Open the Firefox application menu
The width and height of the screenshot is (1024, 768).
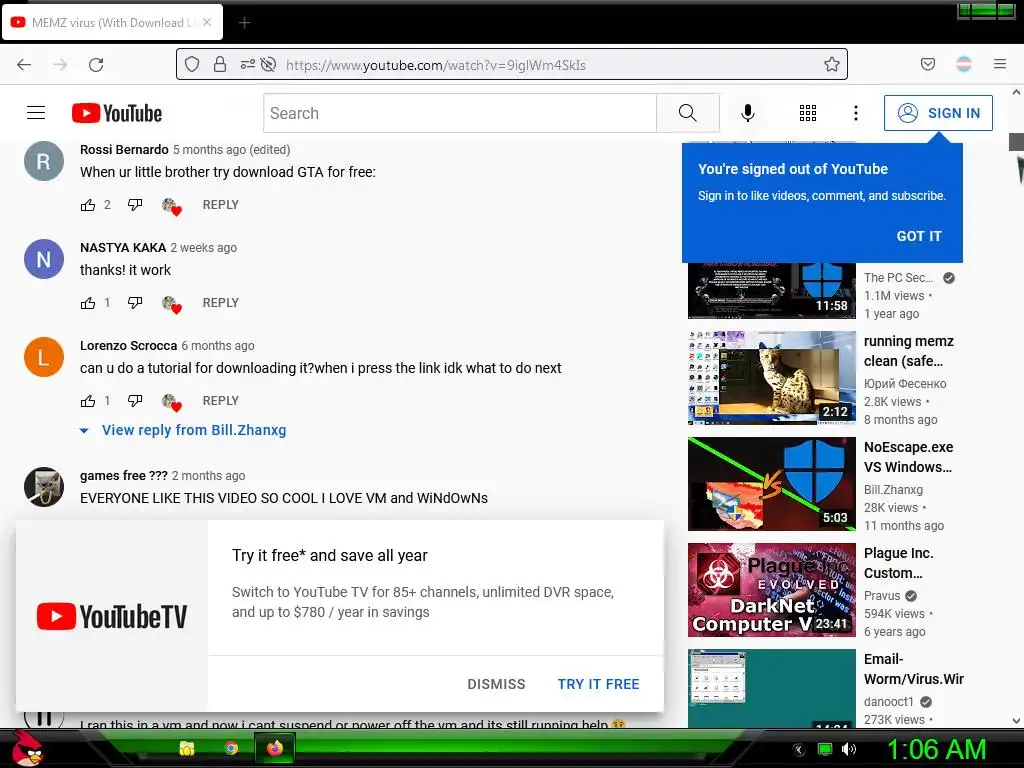[1000, 64]
